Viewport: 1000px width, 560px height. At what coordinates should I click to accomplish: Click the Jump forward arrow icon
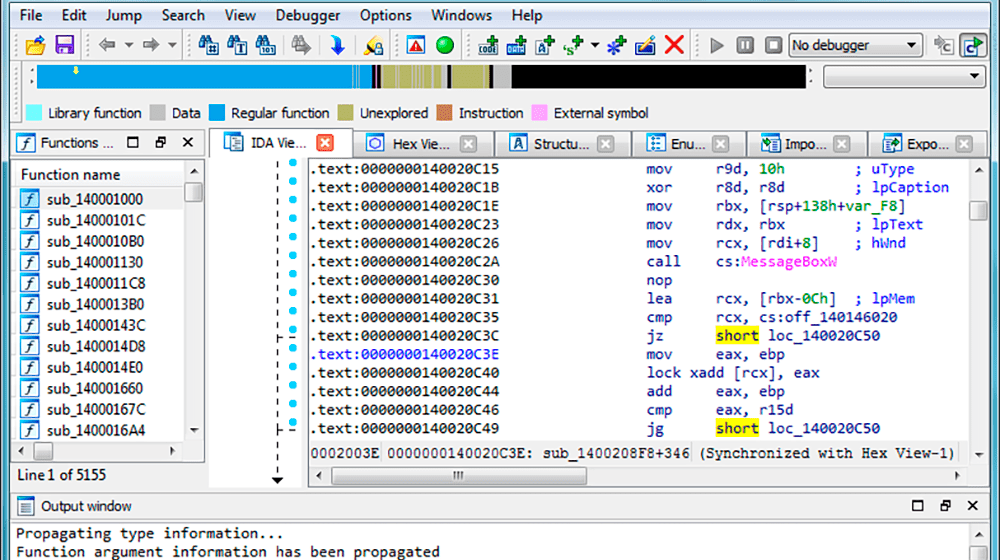151,45
